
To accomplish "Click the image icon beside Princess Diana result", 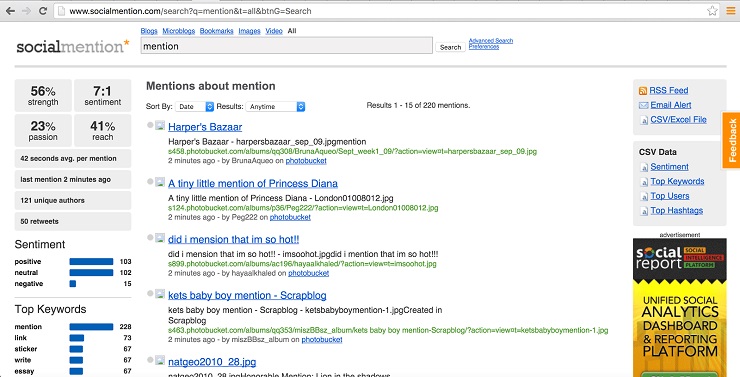I will (160, 182).
